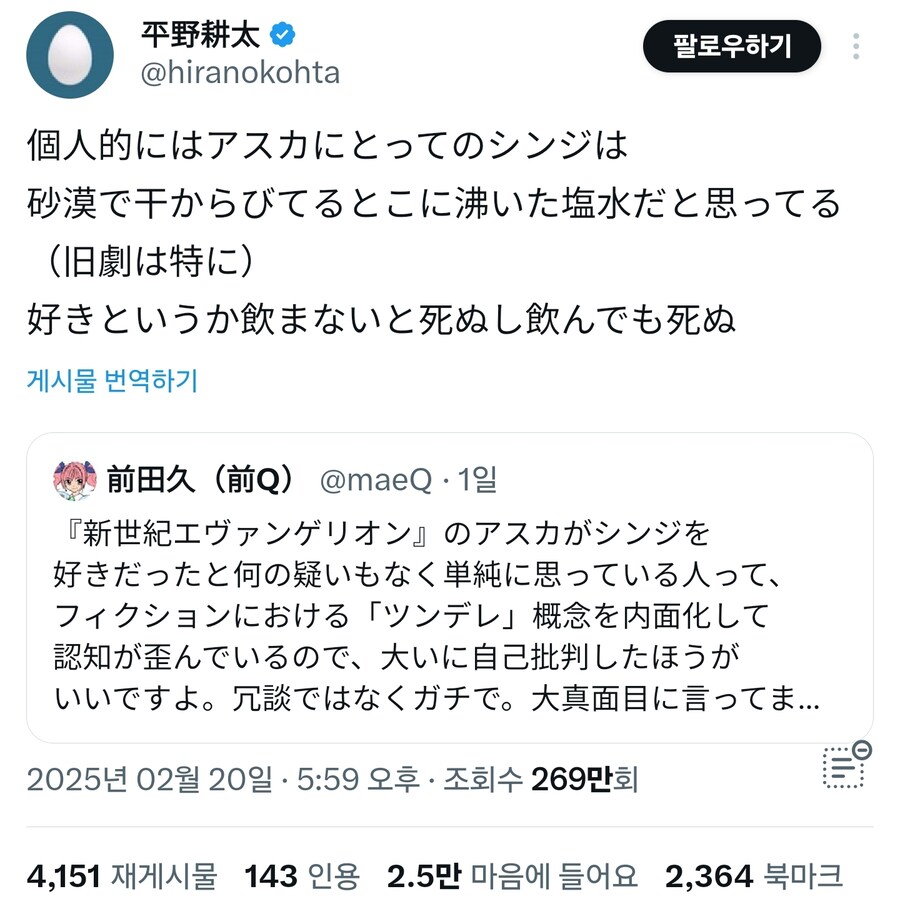This screenshot has width=900, height=919.
Task: Translate the post via 게시물 번역하기
Action: click(x=110, y=381)
